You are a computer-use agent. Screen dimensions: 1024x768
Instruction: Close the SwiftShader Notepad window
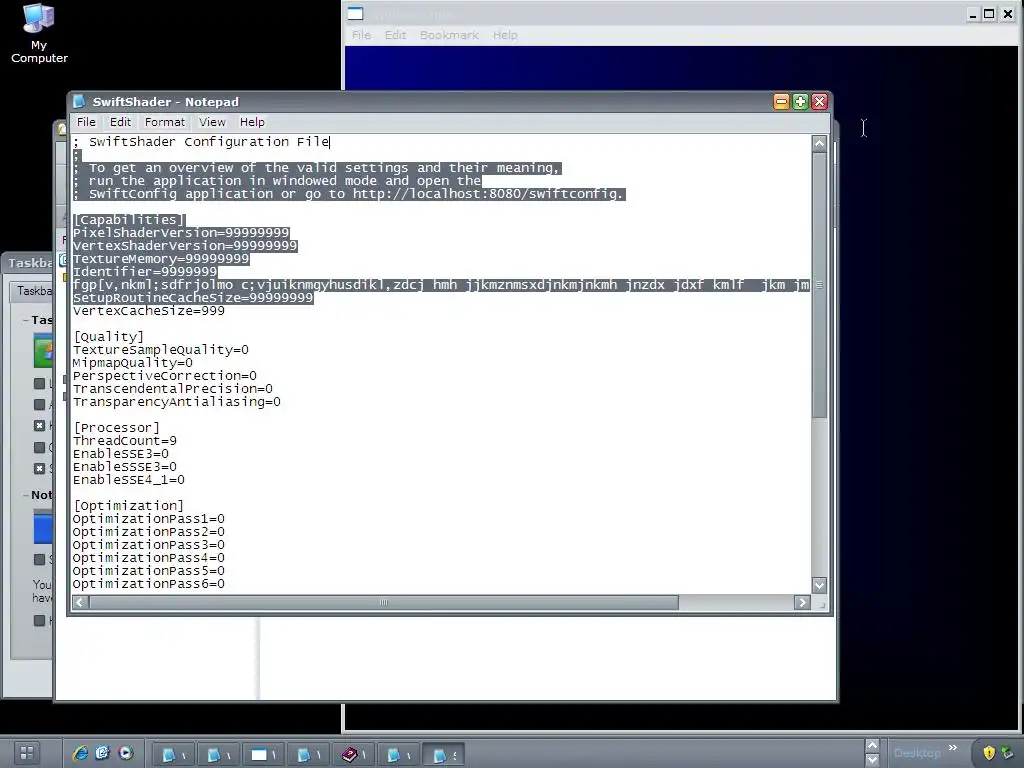(x=819, y=101)
